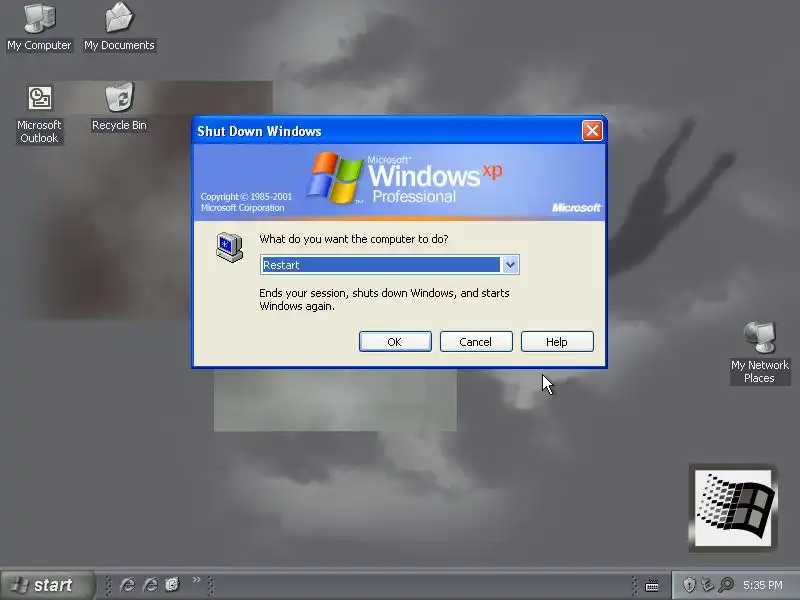This screenshot has height=600, width=800.
Task: Expand the quick launch overflow chevron
Action: [196, 580]
